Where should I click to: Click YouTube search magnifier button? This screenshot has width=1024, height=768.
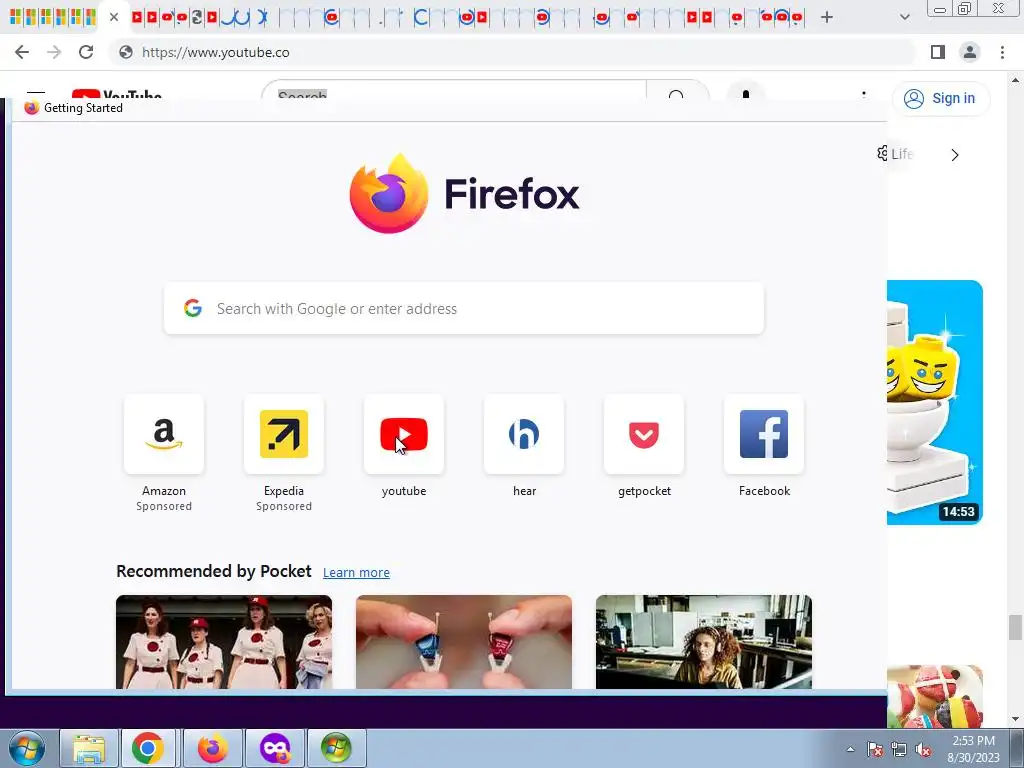(677, 94)
